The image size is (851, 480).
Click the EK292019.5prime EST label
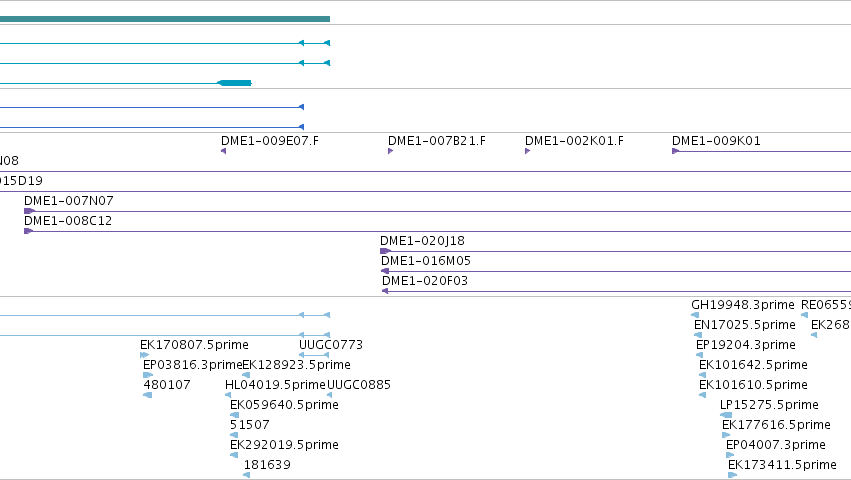(284, 445)
